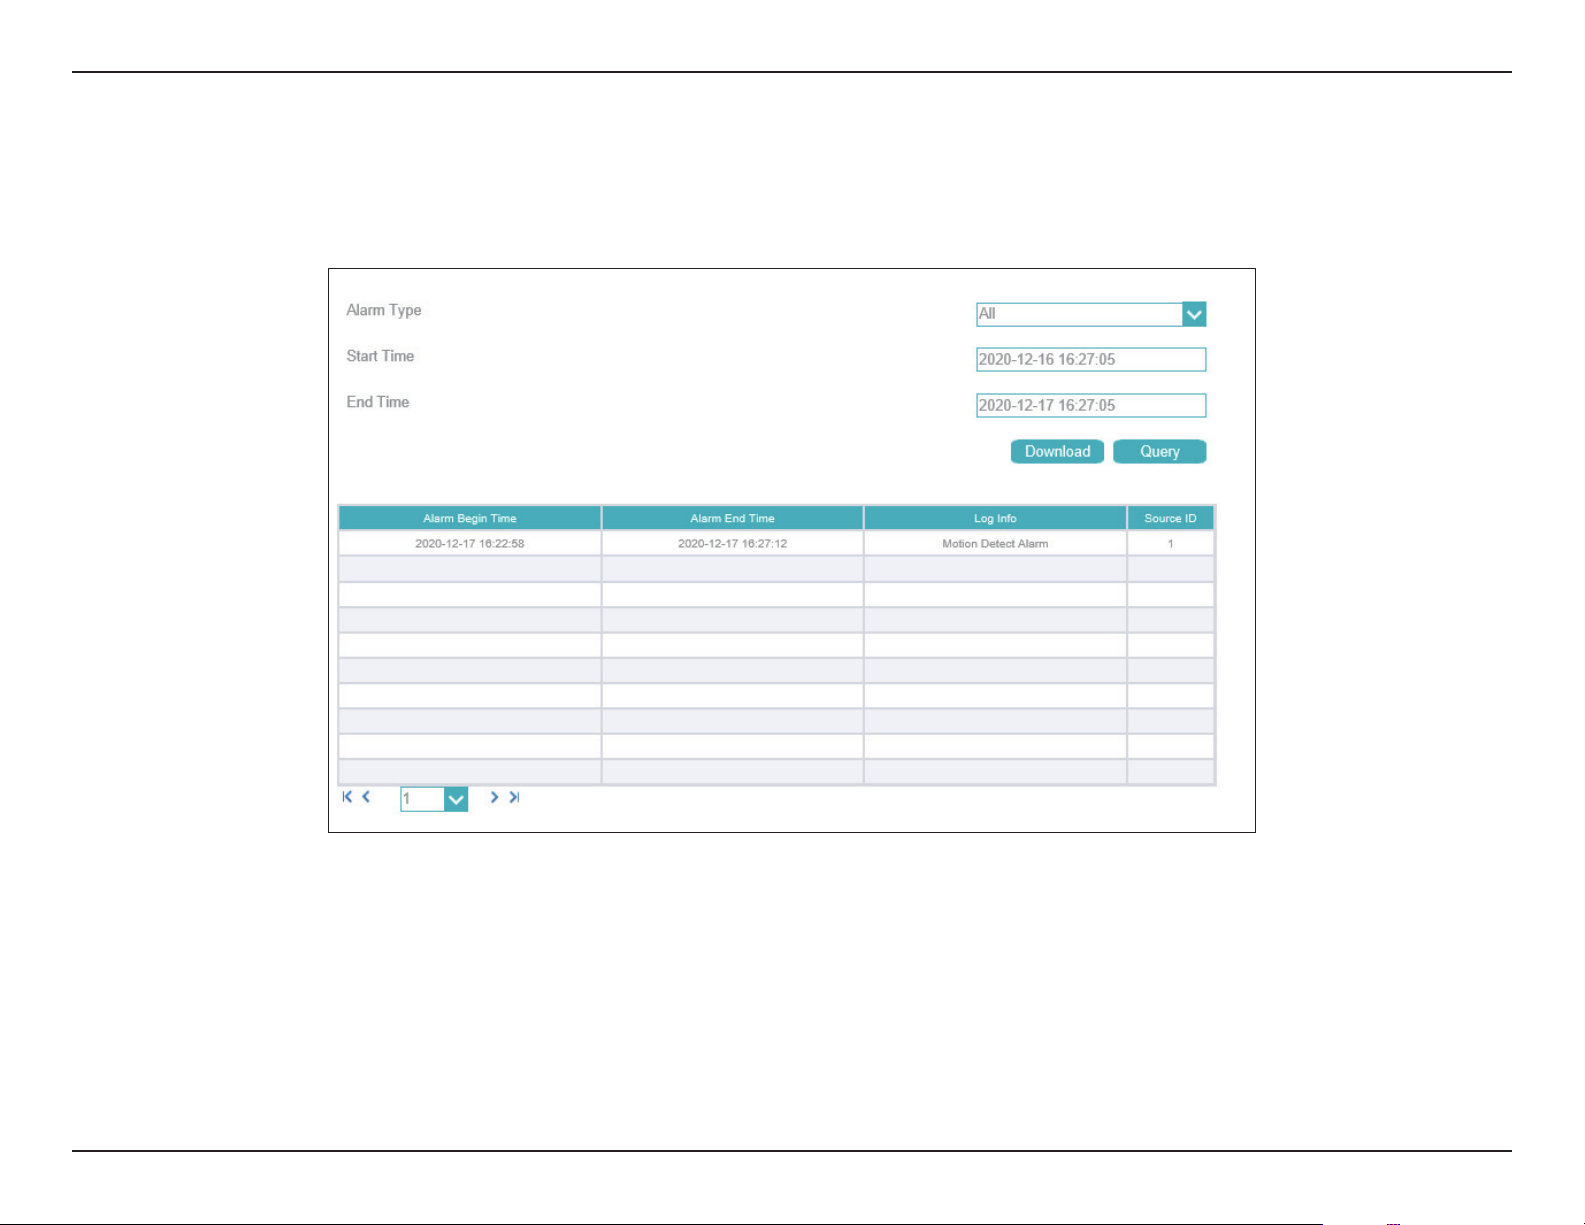Go to next page of alarm log
The height and width of the screenshot is (1225, 1585).
[x=494, y=797]
